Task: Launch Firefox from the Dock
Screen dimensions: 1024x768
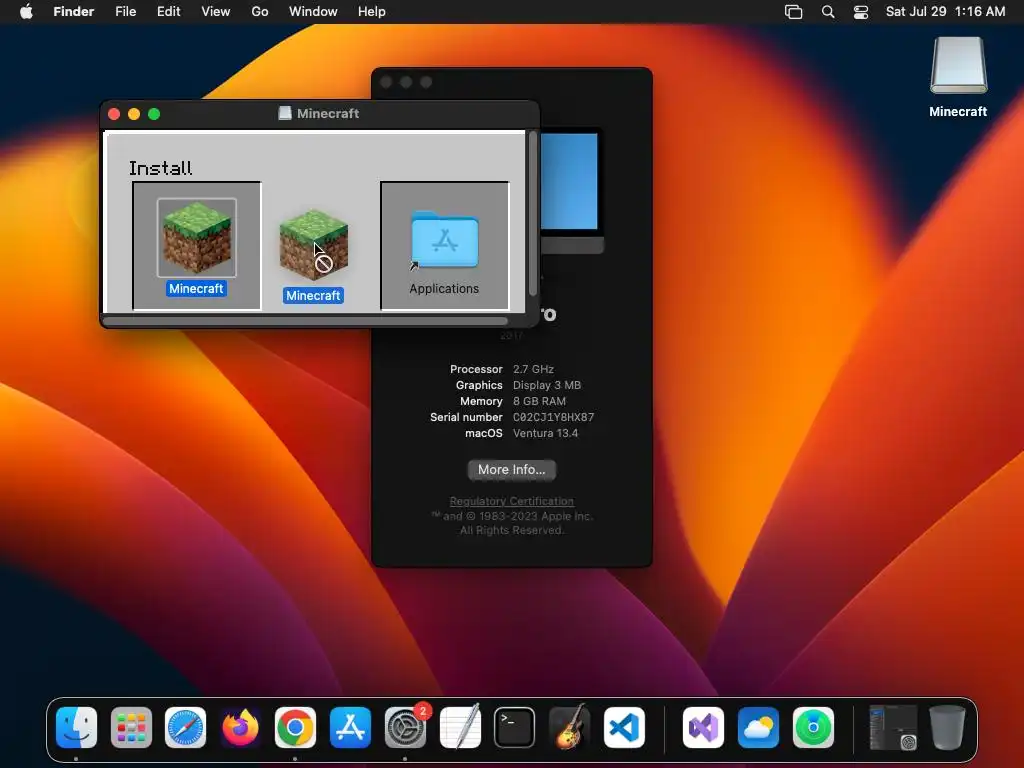Action: (240, 727)
